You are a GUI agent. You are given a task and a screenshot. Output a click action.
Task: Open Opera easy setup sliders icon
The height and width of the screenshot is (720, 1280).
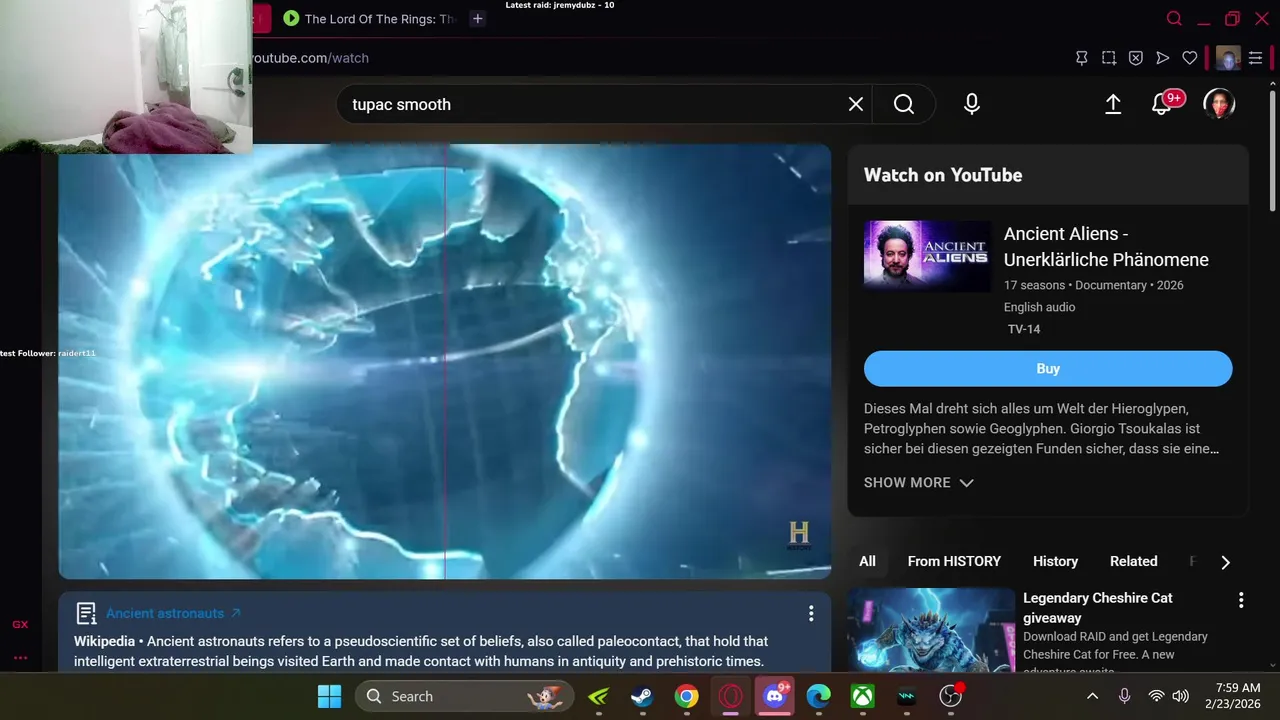[x=1256, y=58]
